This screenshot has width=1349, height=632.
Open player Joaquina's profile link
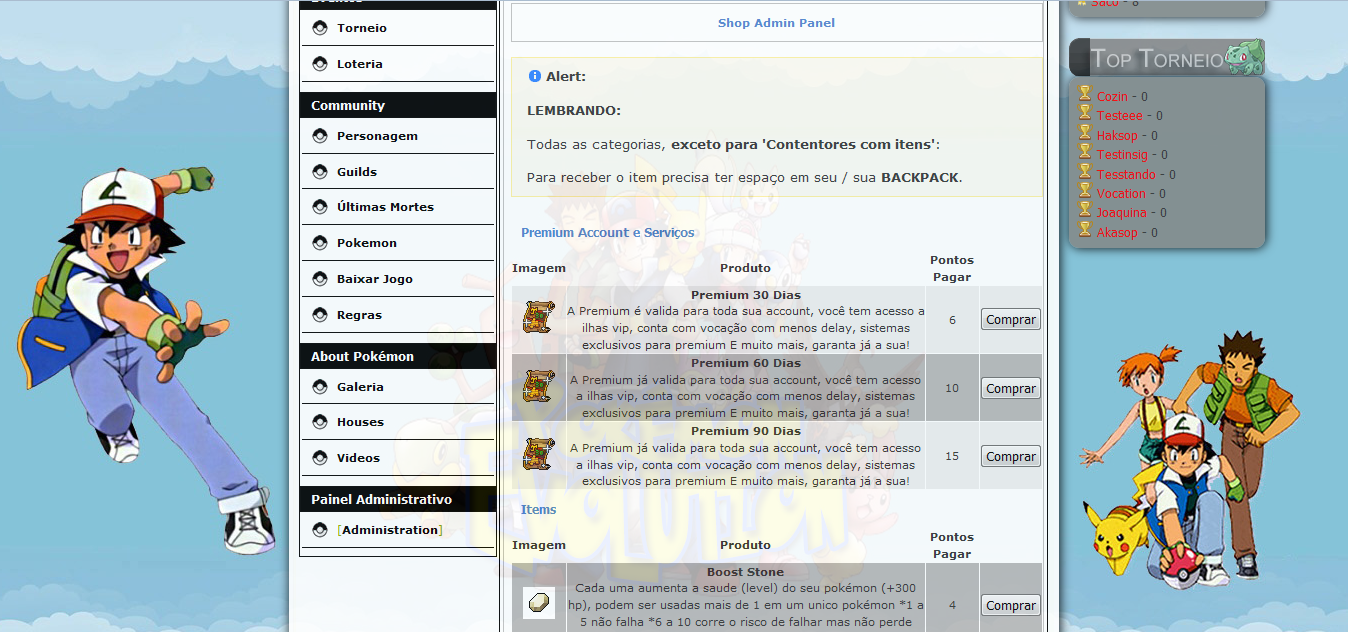click(x=1121, y=213)
